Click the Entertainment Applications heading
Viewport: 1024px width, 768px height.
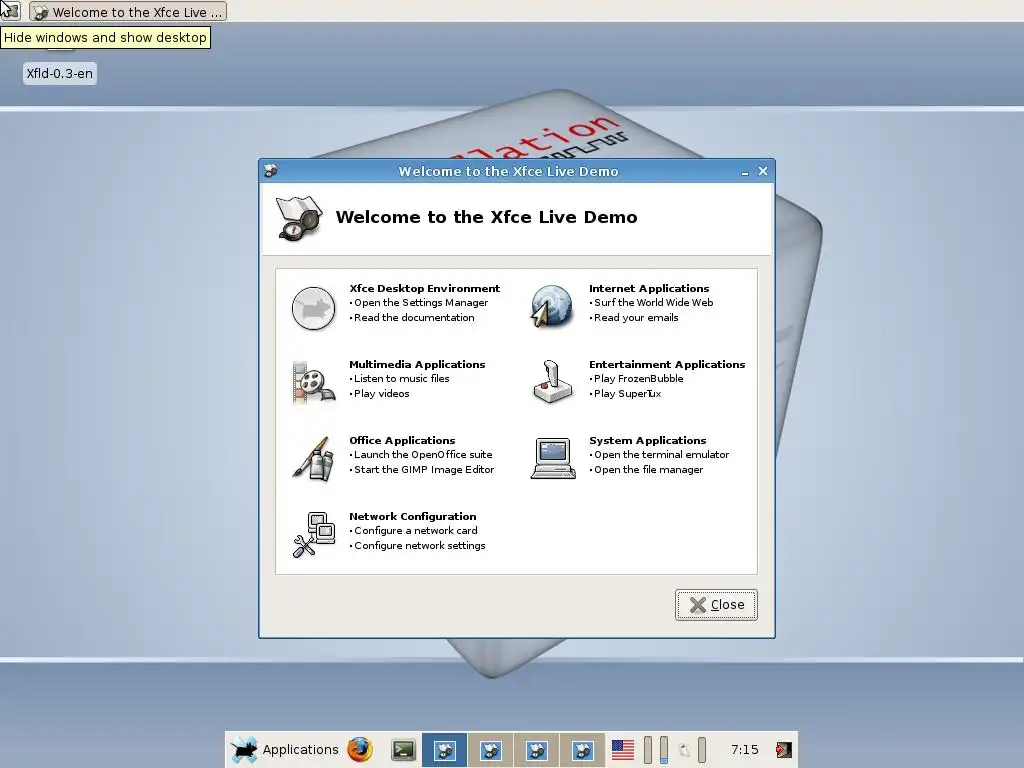coord(667,364)
